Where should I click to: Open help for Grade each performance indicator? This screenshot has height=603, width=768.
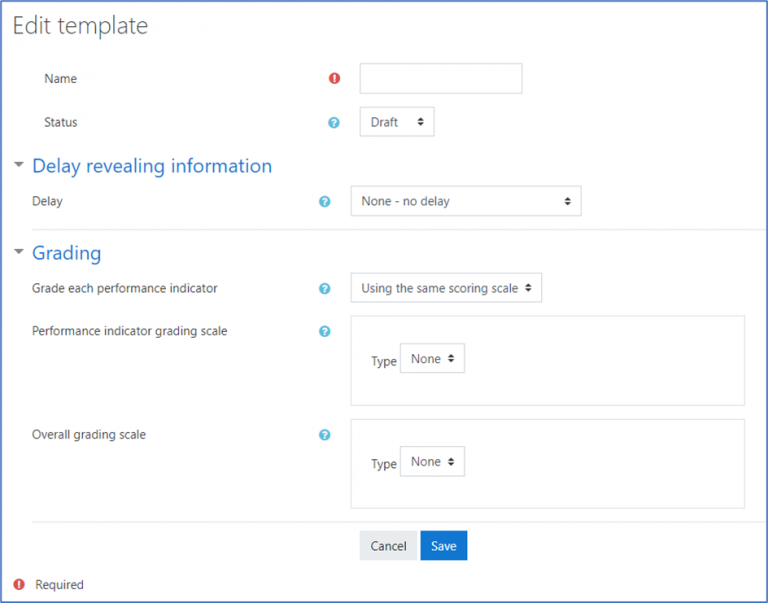(324, 289)
